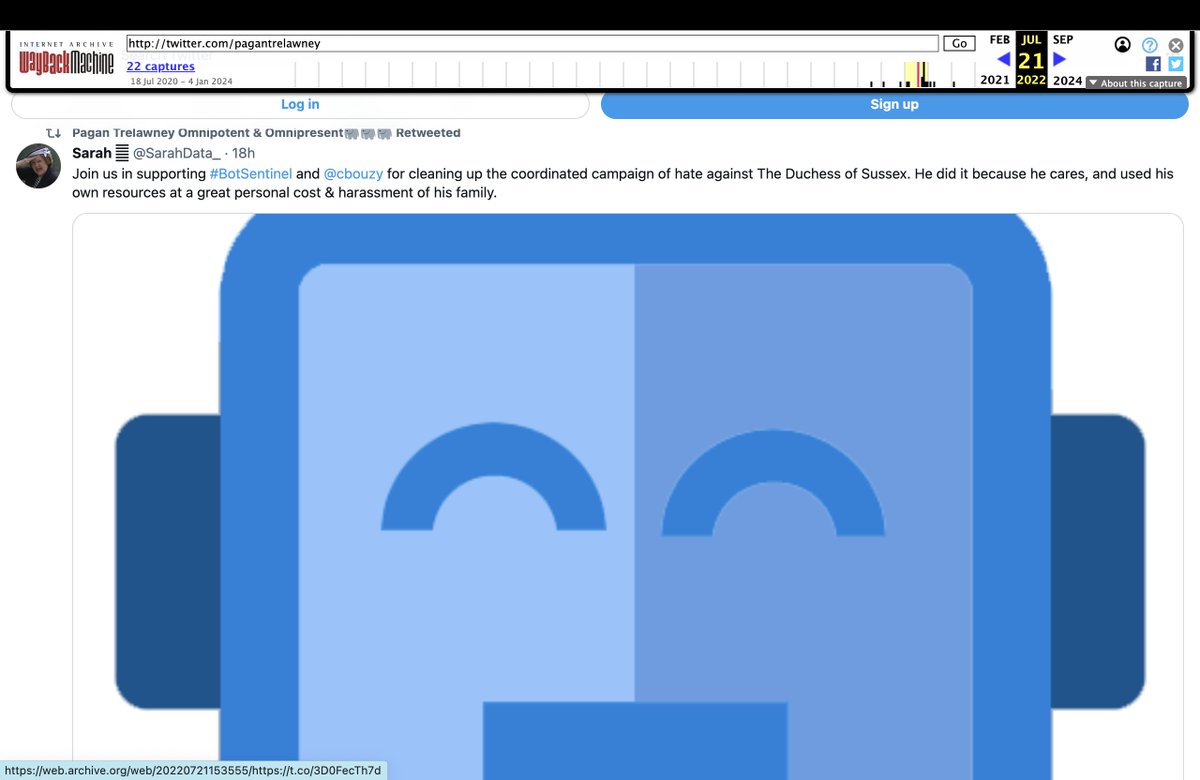
Task: Open the #BotSentinel hashtag
Action: (x=250, y=174)
